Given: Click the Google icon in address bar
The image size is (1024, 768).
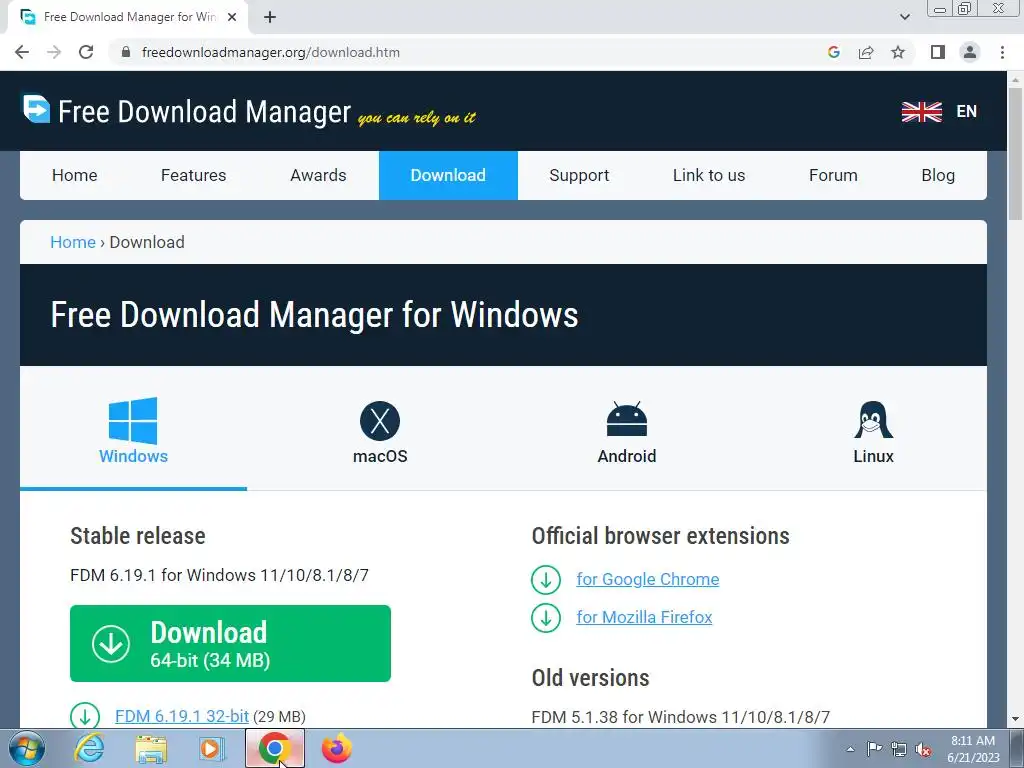Looking at the screenshot, I should click(833, 52).
